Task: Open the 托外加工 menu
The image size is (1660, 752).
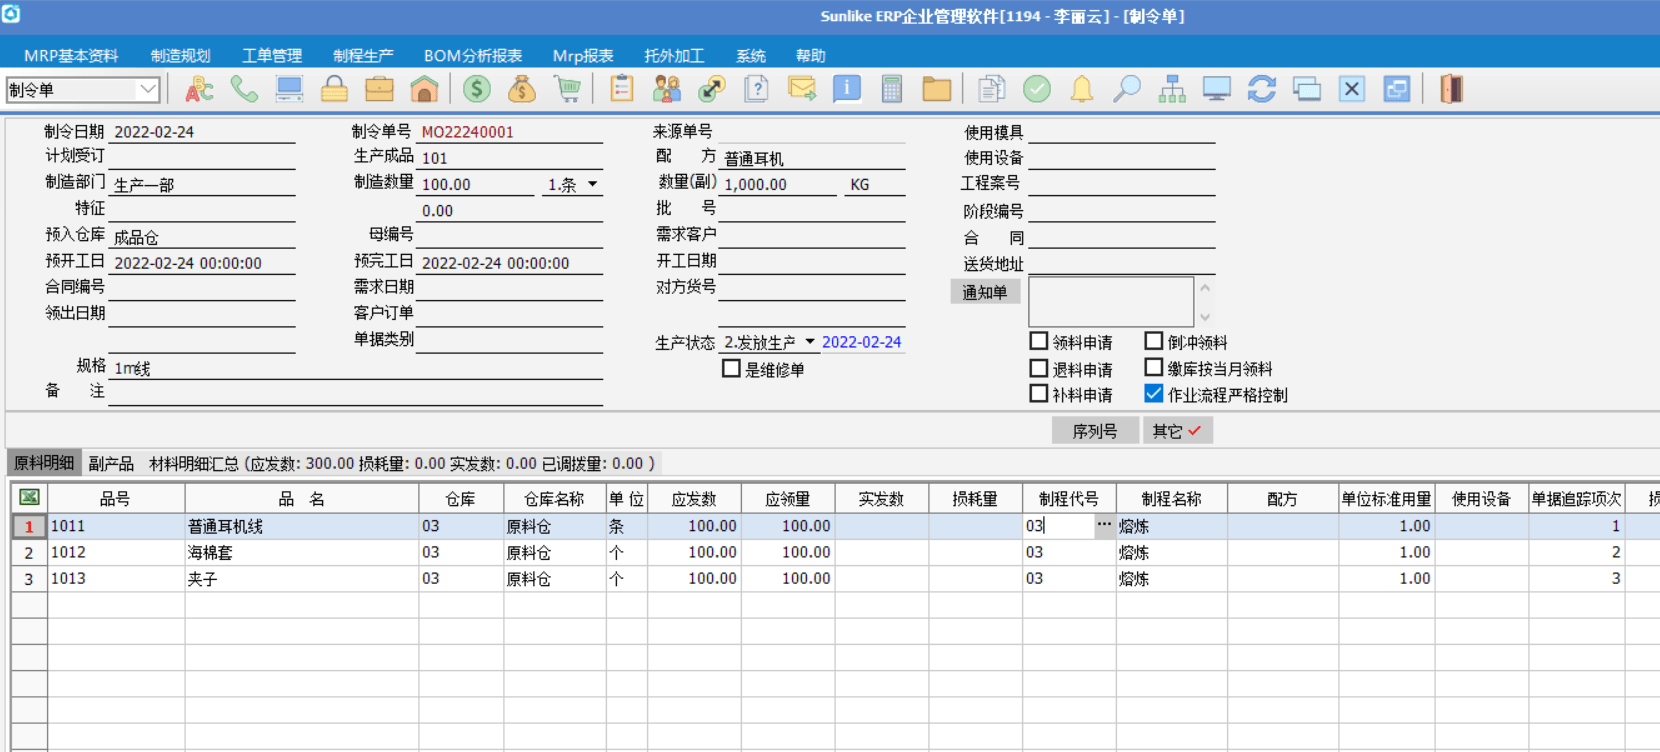Action: [x=674, y=56]
